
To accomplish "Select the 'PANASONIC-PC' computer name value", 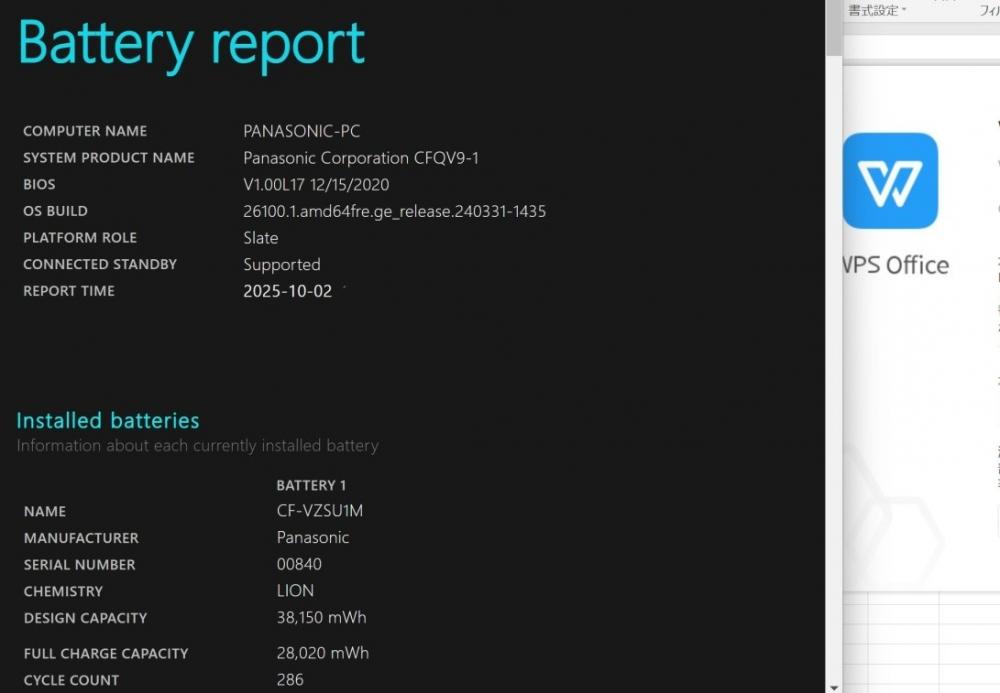I will click(302, 131).
